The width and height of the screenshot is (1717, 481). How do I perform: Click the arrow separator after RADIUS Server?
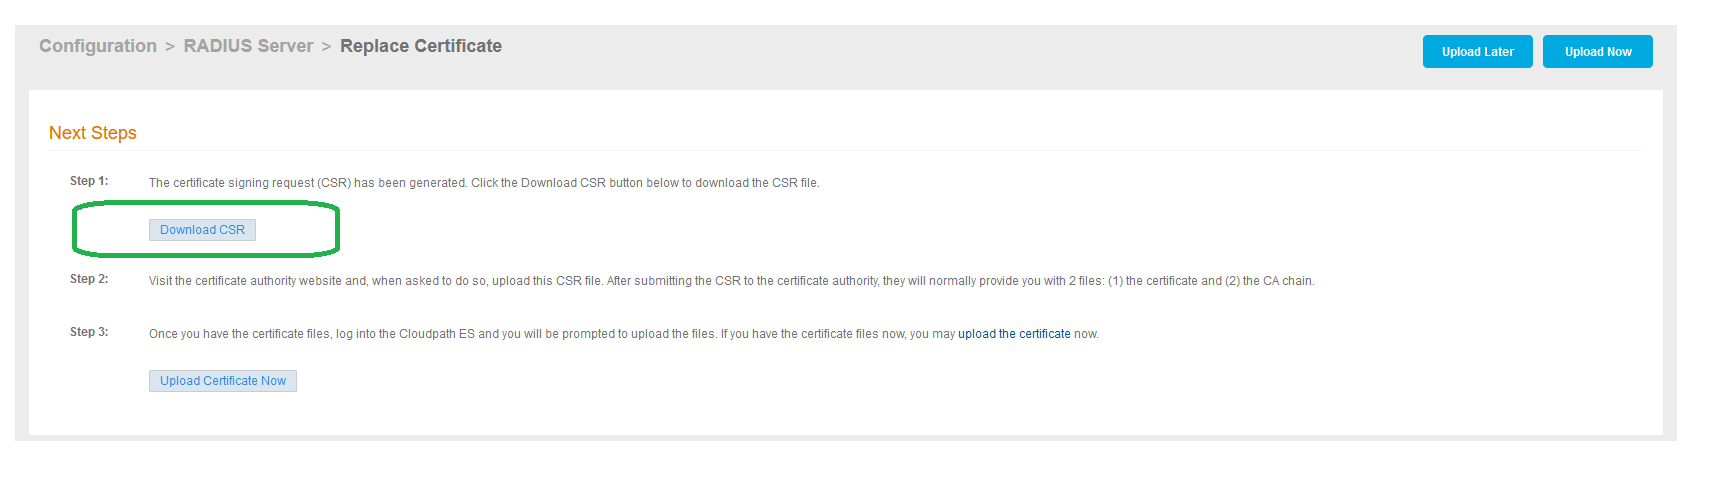[x=326, y=47]
